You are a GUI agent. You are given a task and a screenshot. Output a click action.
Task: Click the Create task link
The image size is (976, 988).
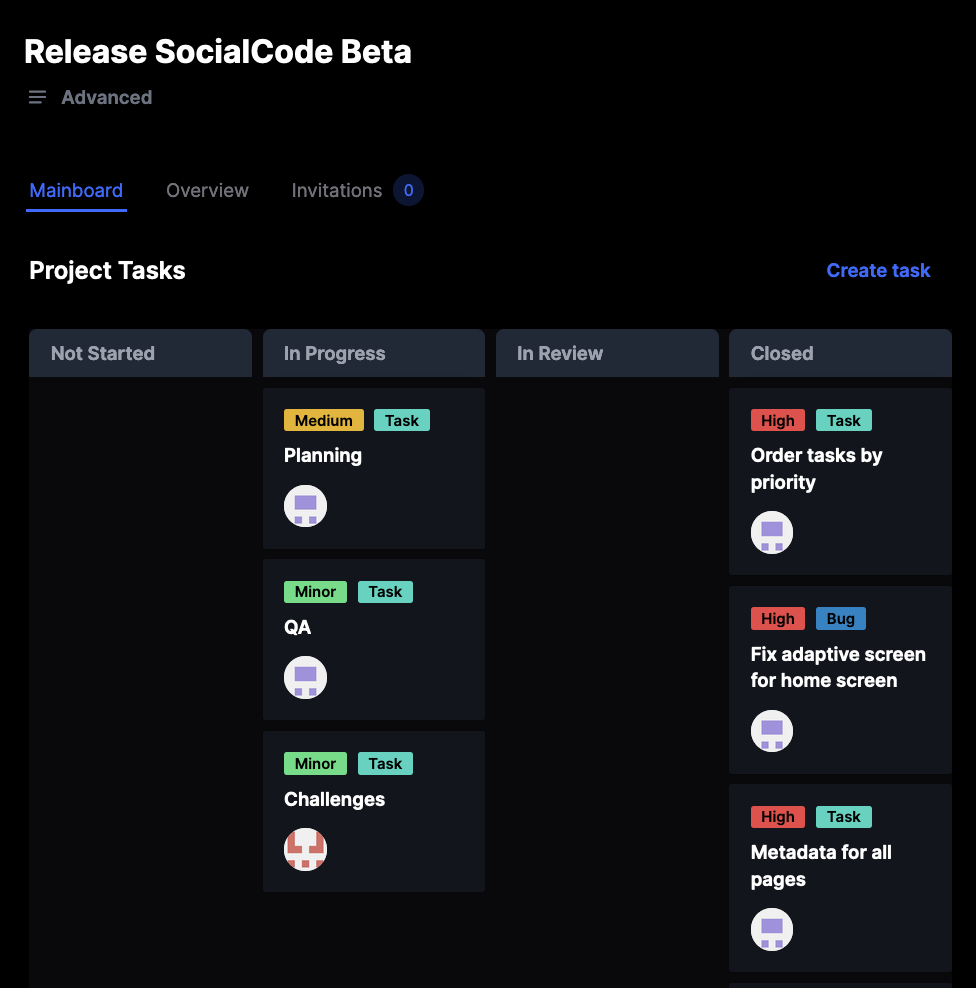point(878,270)
